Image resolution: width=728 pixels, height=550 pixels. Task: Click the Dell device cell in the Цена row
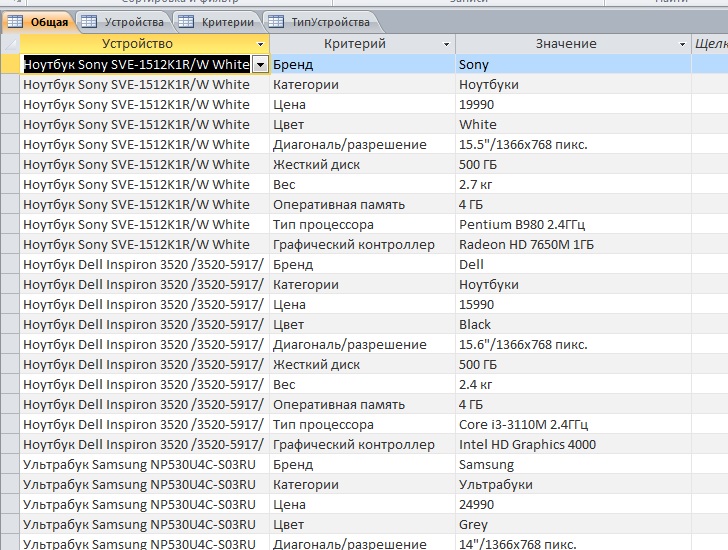tap(144, 304)
